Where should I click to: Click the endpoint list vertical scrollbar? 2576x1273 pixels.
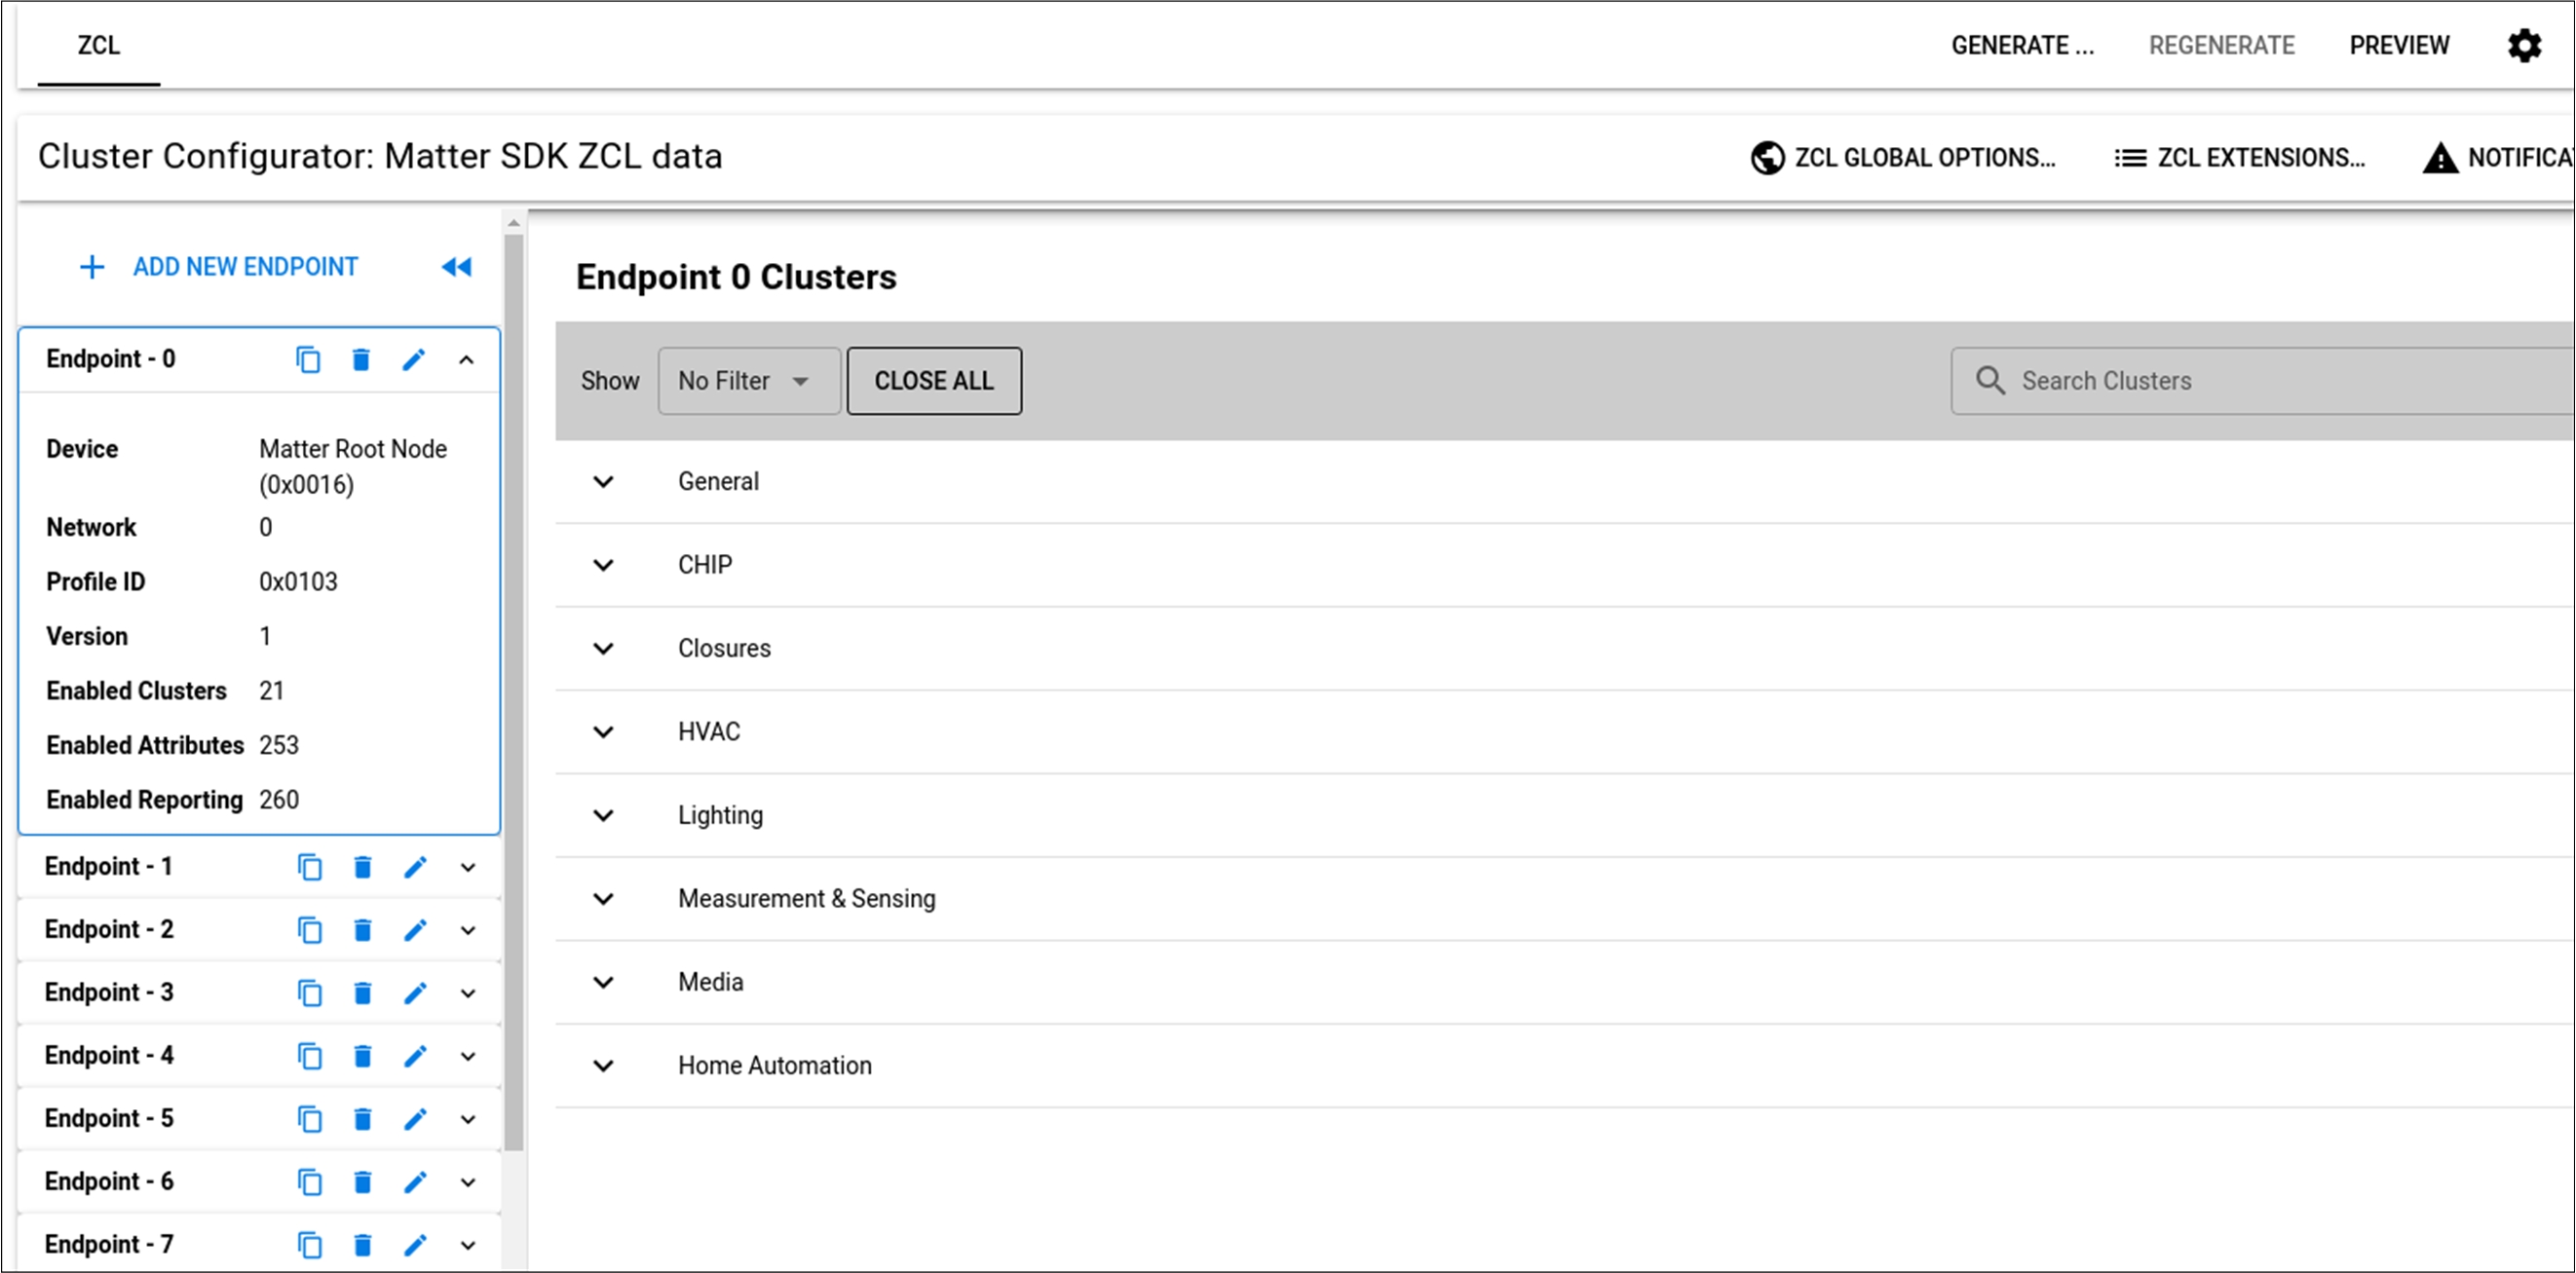[514, 692]
